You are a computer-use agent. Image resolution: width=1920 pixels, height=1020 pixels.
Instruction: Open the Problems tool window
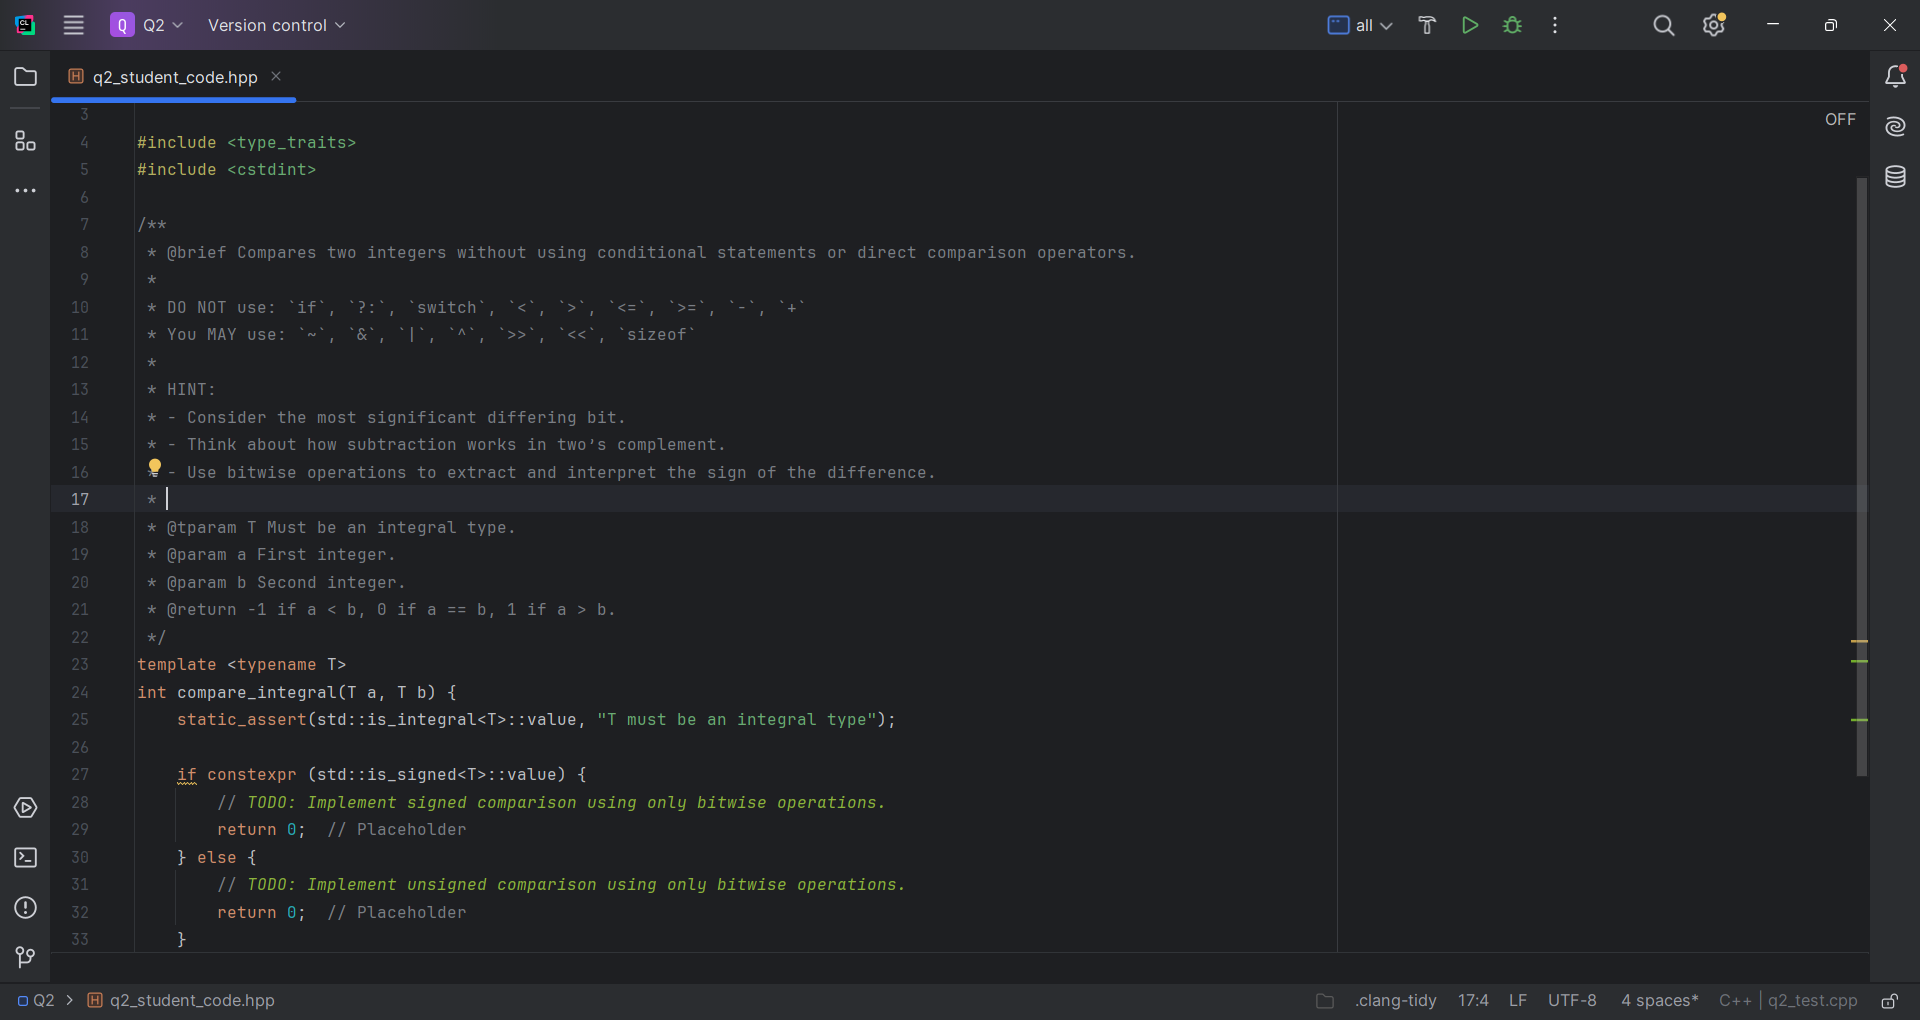click(x=25, y=908)
